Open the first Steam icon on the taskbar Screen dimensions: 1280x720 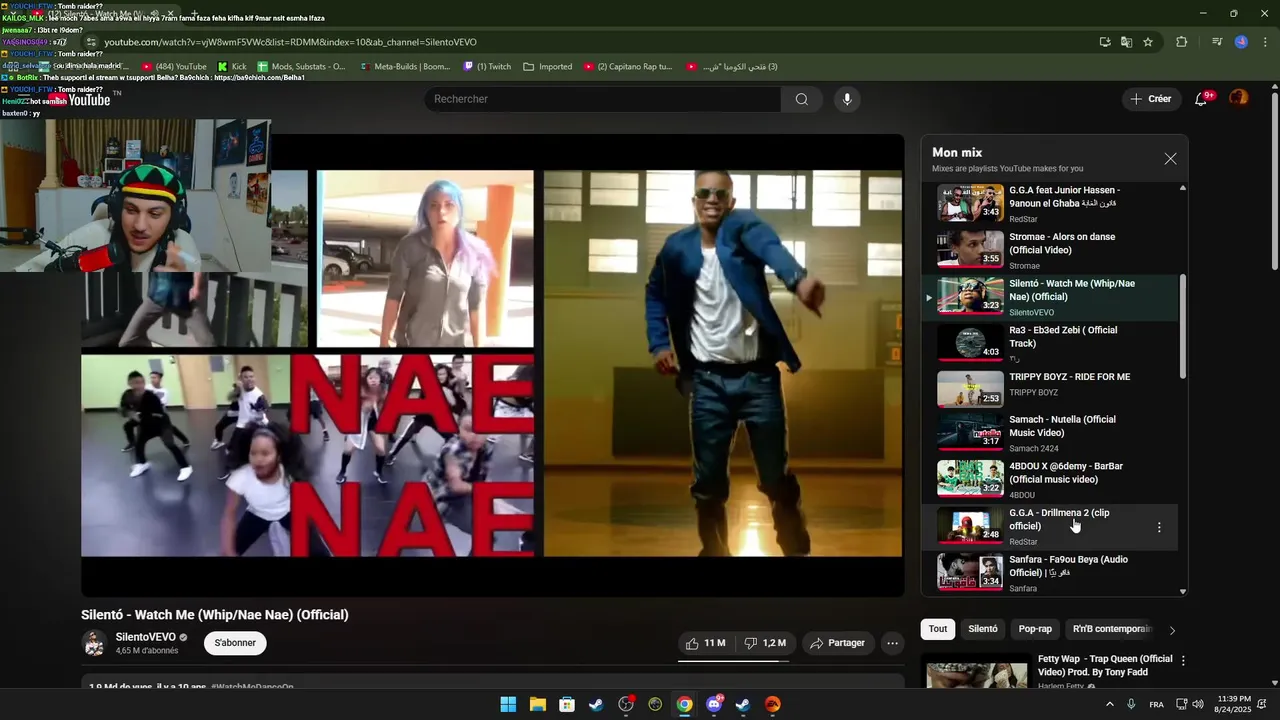coord(596,704)
